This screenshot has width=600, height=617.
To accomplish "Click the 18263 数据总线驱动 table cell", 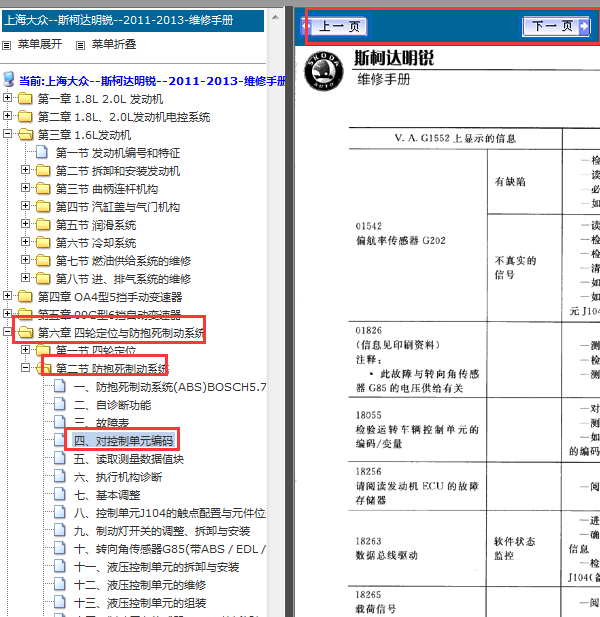I will click(x=418, y=548).
